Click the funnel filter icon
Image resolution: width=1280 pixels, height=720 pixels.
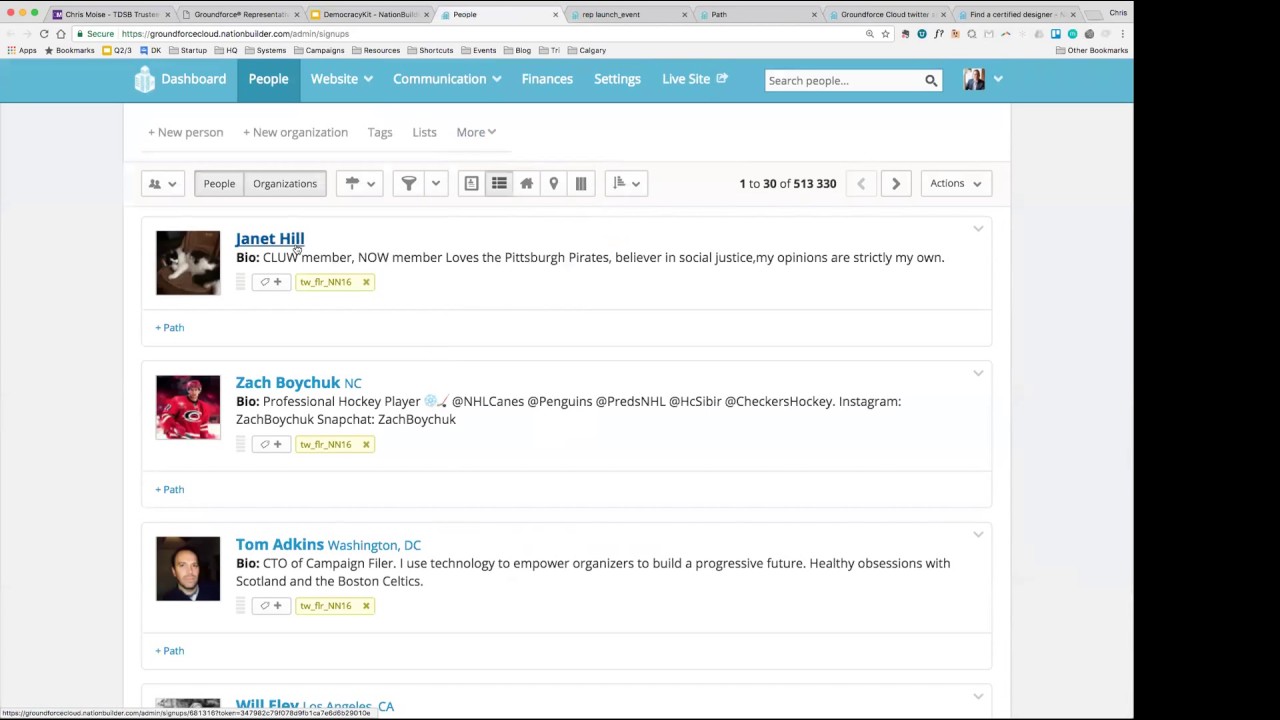coord(408,183)
